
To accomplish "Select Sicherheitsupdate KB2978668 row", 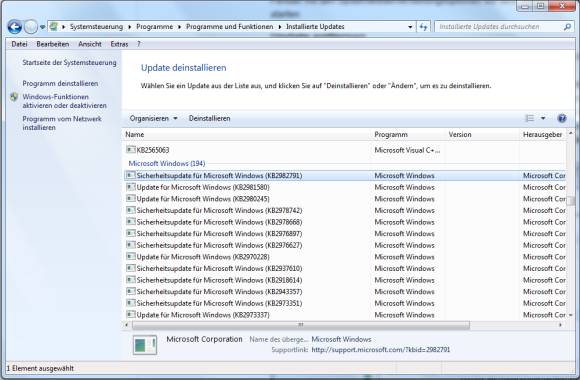I will click(345, 222).
